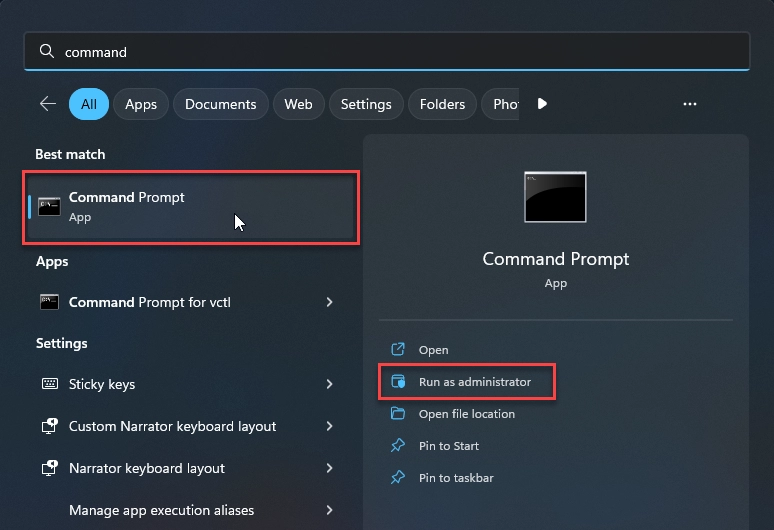The image size is (774, 530).
Task: Open Narrator keyboard layout setting
Action: [x=191, y=468]
